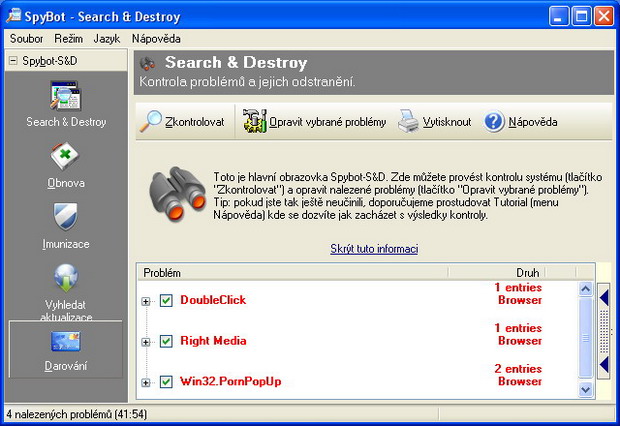
Task: Close the SpyBot window
Action: click(604, 17)
